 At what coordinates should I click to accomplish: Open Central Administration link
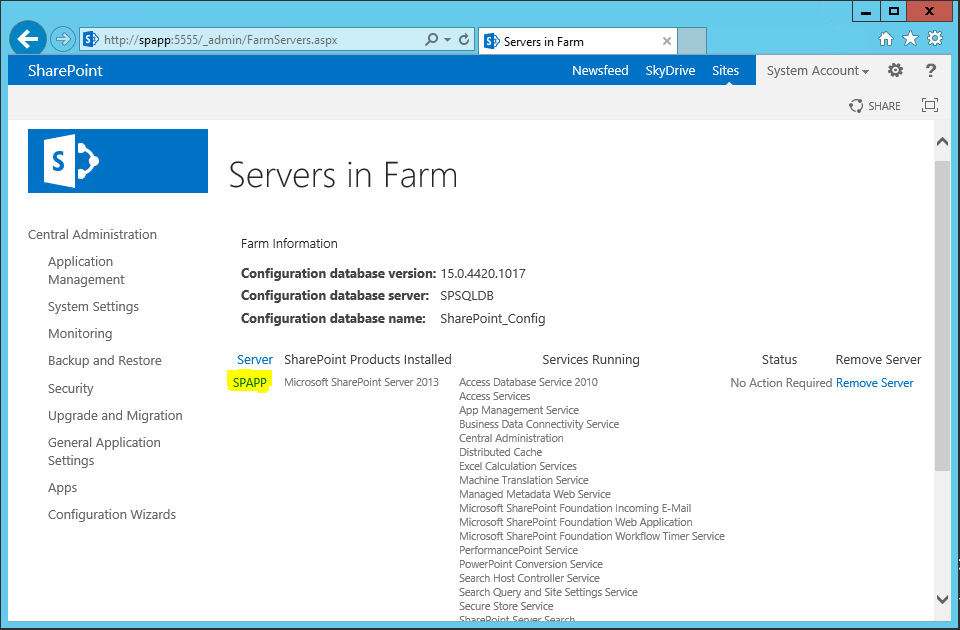pyautogui.click(x=92, y=234)
